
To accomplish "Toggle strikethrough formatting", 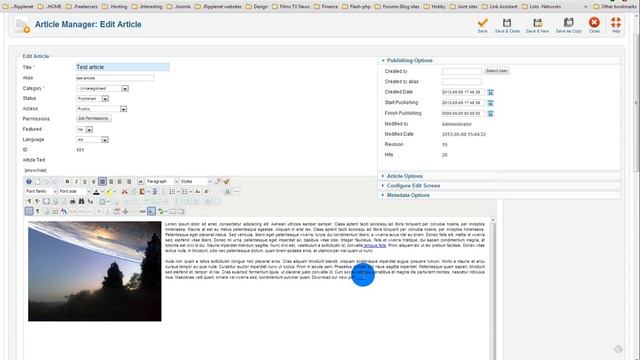I will pyautogui.click(x=93, y=181).
